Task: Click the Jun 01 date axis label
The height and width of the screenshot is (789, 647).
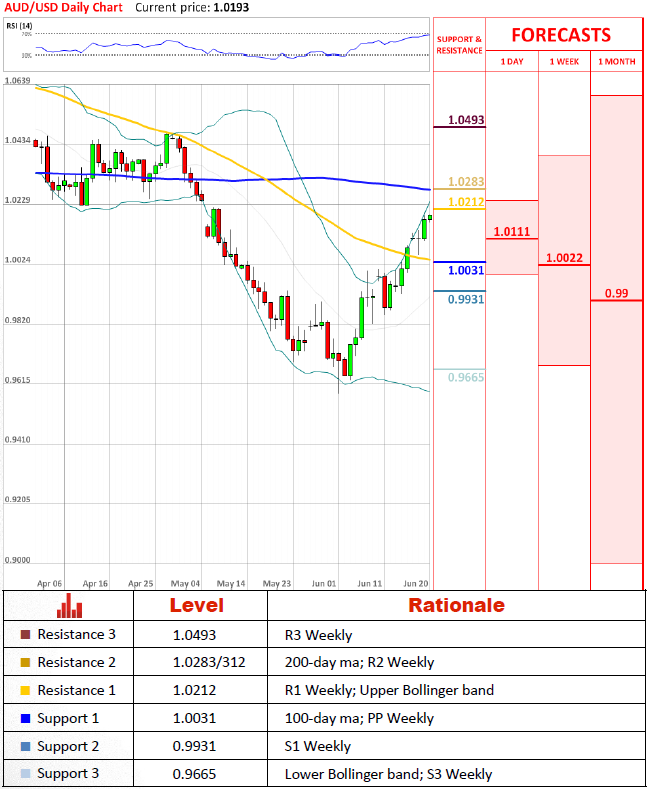Action: 324,584
